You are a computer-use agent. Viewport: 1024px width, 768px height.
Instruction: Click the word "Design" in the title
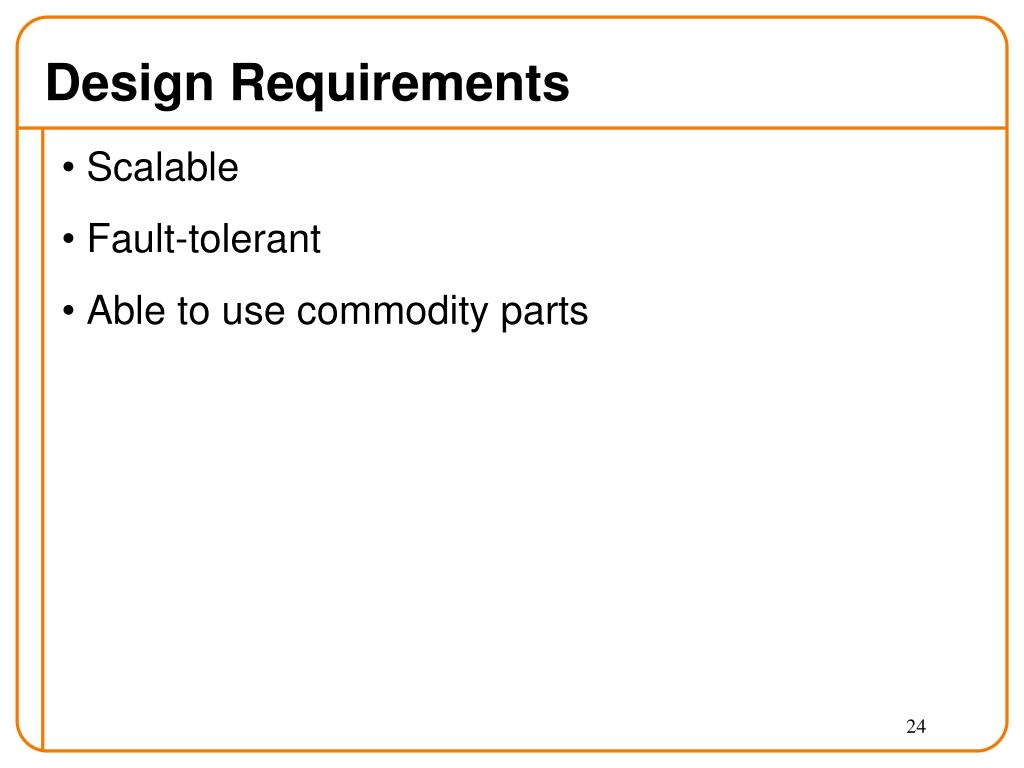point(130,84)
